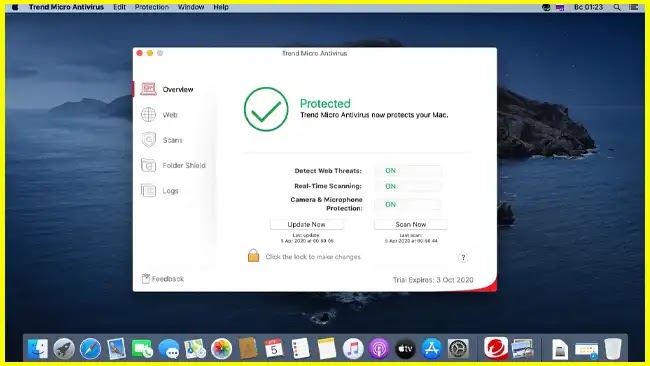Open Mail from the Dock
Image resolution: width=650 pixels, height=366 pixels.
coord(116,348)
